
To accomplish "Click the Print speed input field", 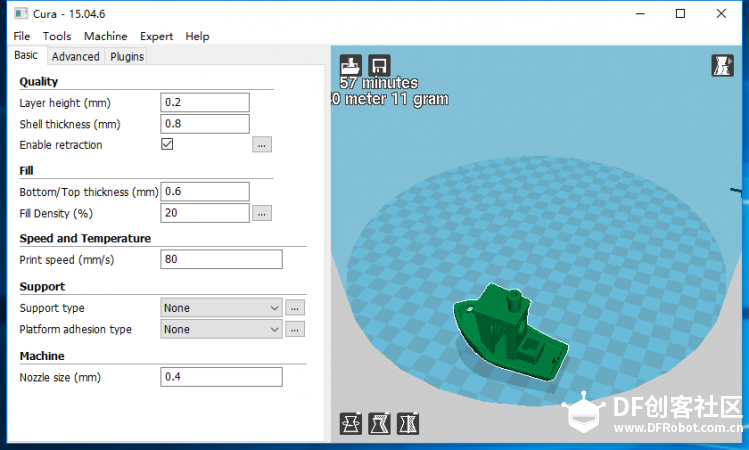I will (221, 259).
